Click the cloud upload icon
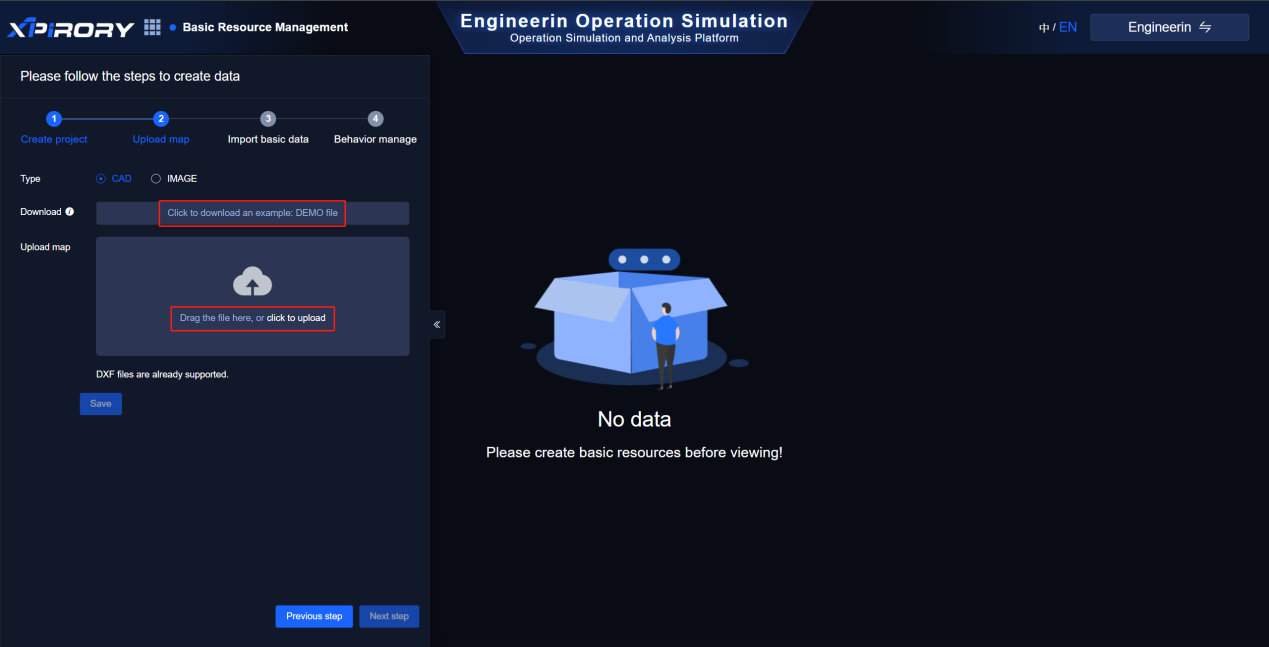Screen dimensions: 1269x647 click(252, 283)
